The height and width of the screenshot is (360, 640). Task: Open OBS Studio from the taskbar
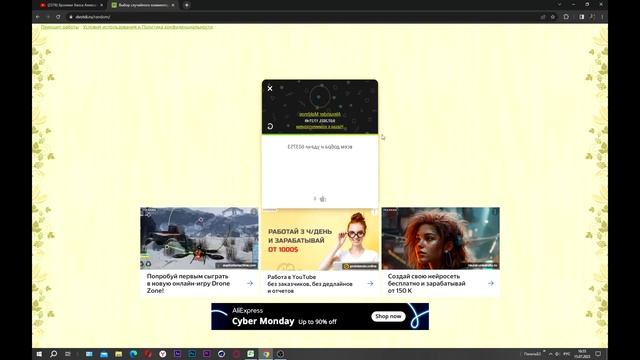[280, 354]
